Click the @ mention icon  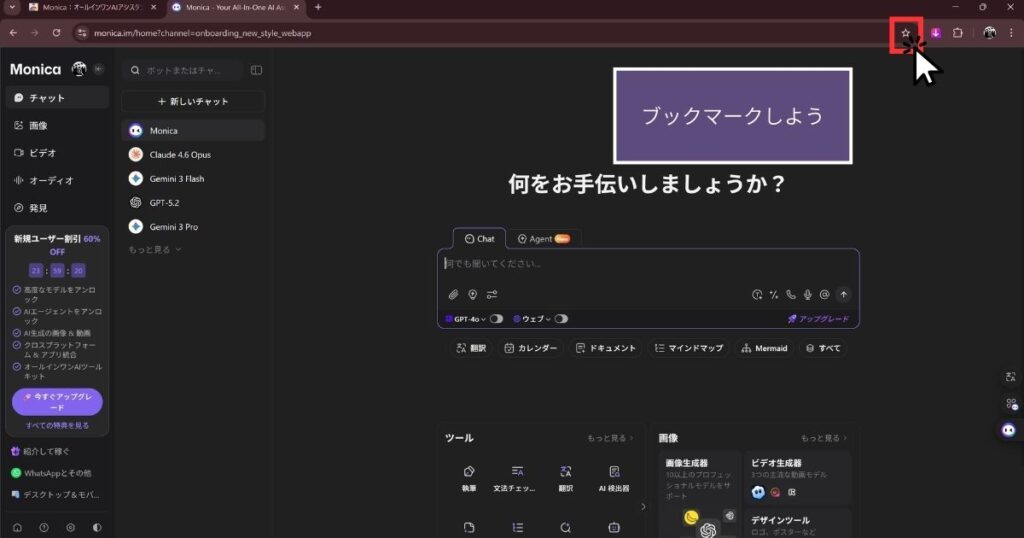(x=824, y=295)
